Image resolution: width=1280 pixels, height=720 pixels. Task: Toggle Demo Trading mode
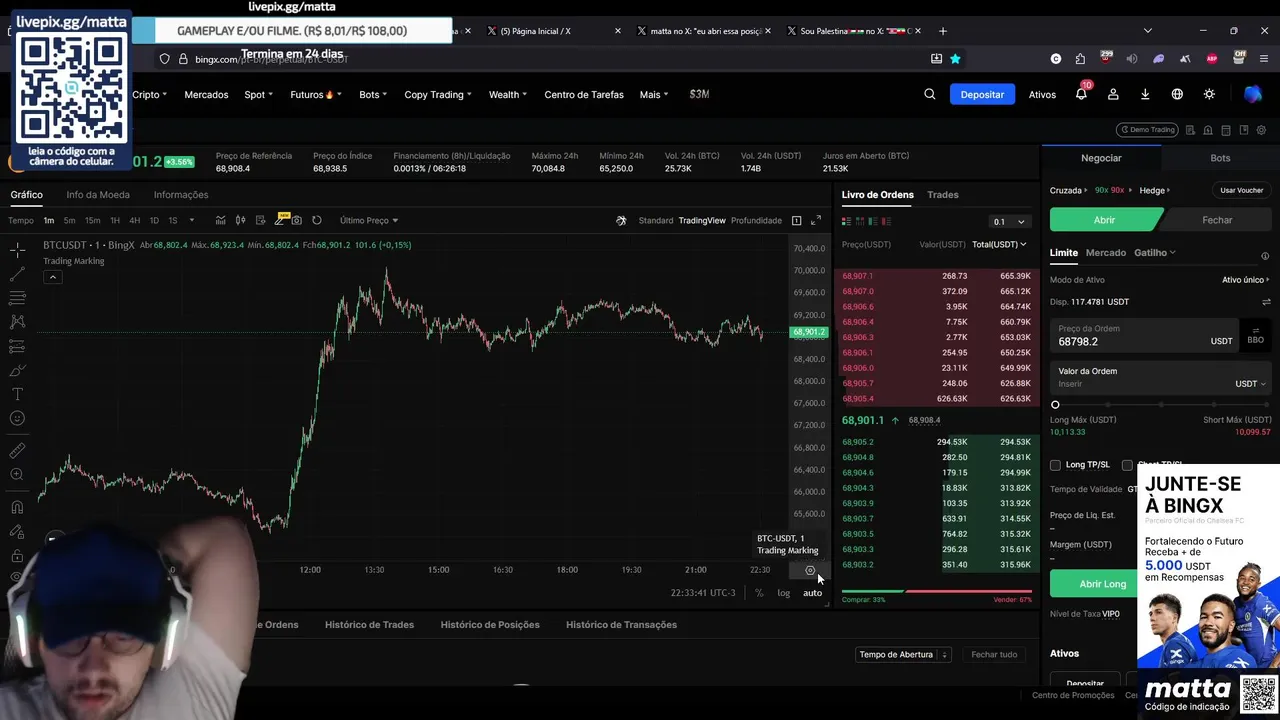1147,130
